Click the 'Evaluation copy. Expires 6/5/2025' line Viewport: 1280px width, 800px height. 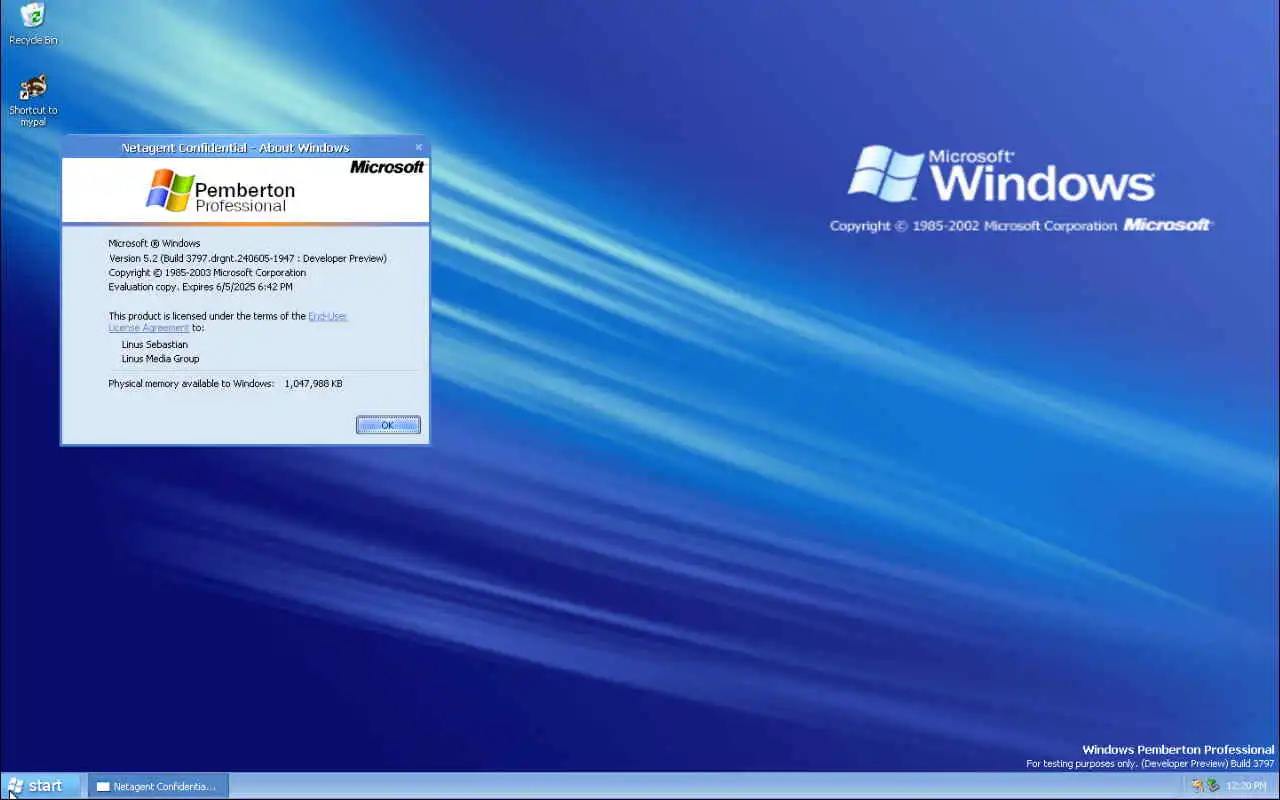tap(200, 286)
